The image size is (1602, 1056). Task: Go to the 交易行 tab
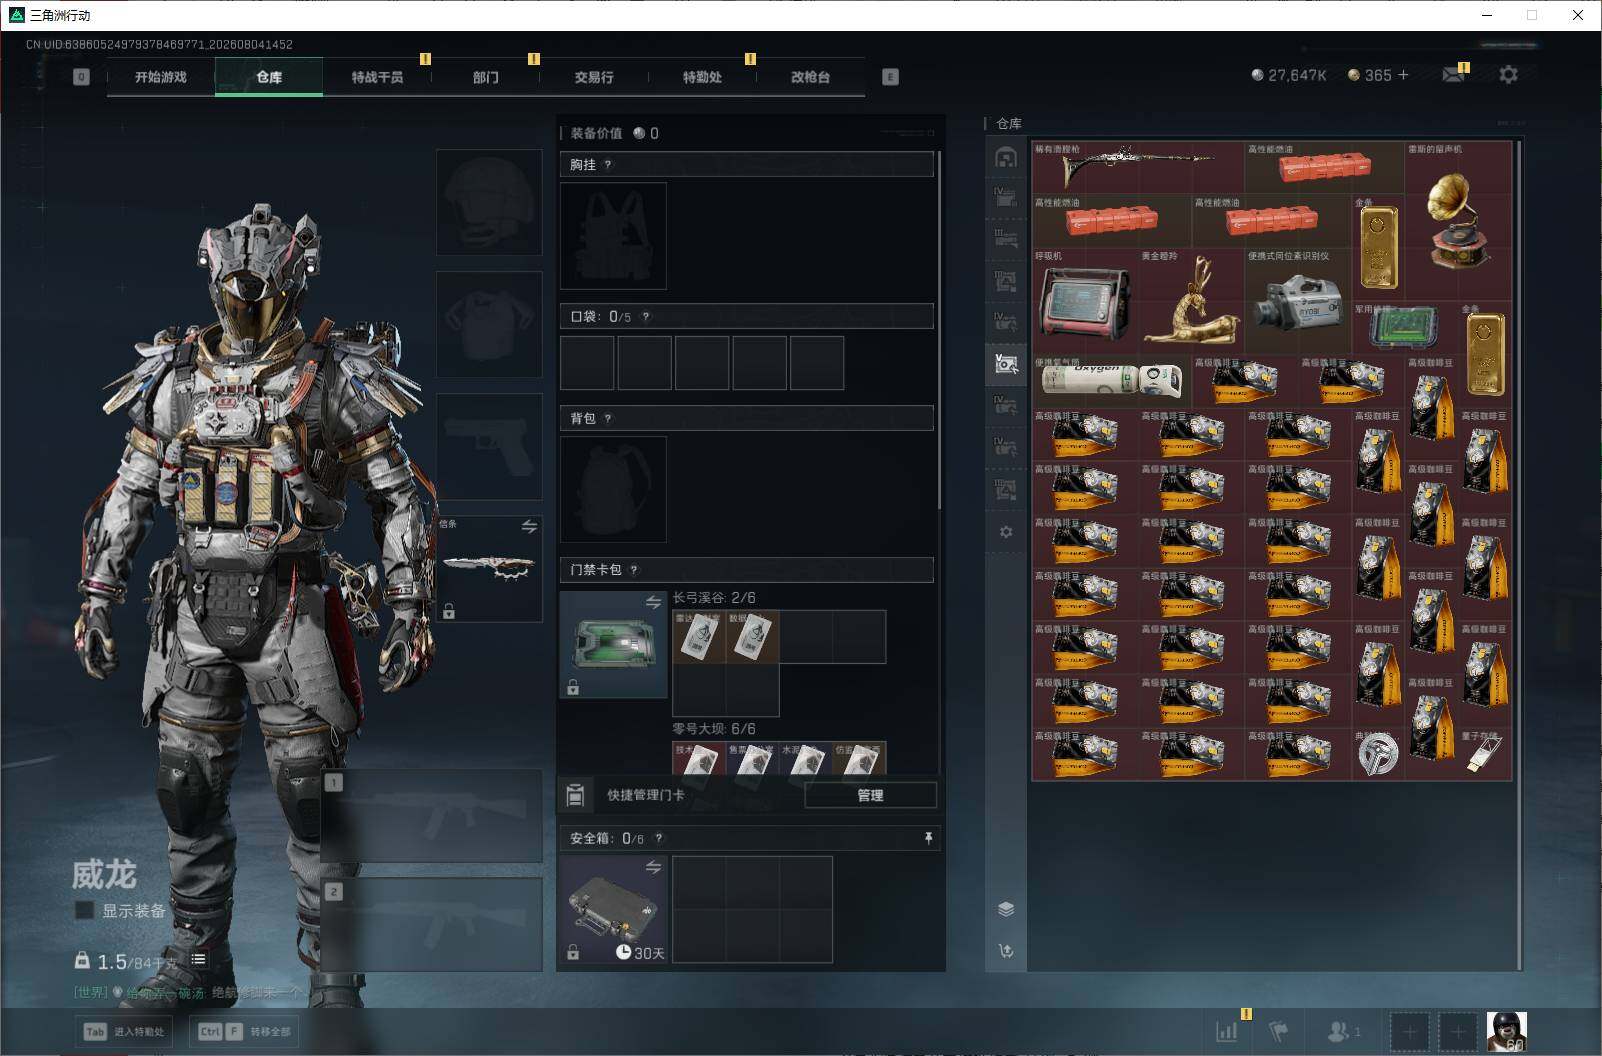(594, 77)
